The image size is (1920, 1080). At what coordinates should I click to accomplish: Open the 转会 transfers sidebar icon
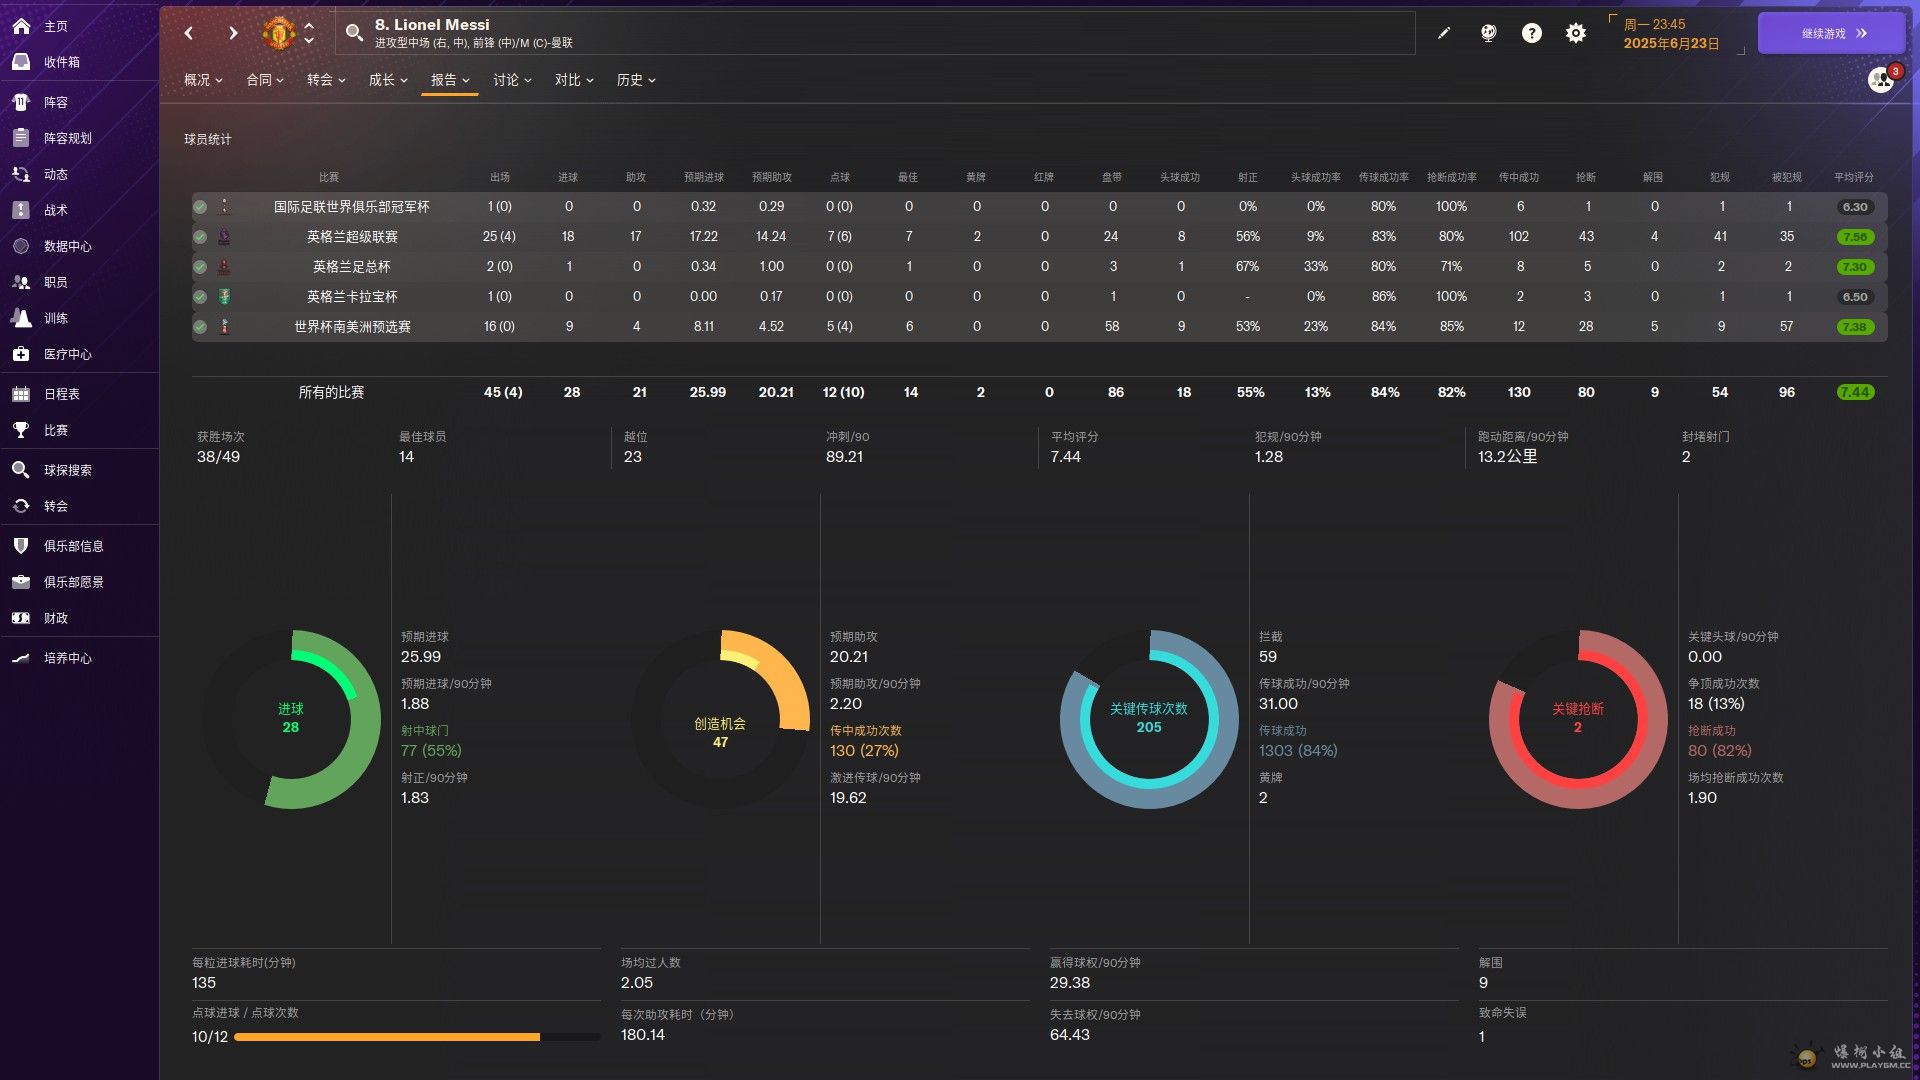(x=21, y=506)
